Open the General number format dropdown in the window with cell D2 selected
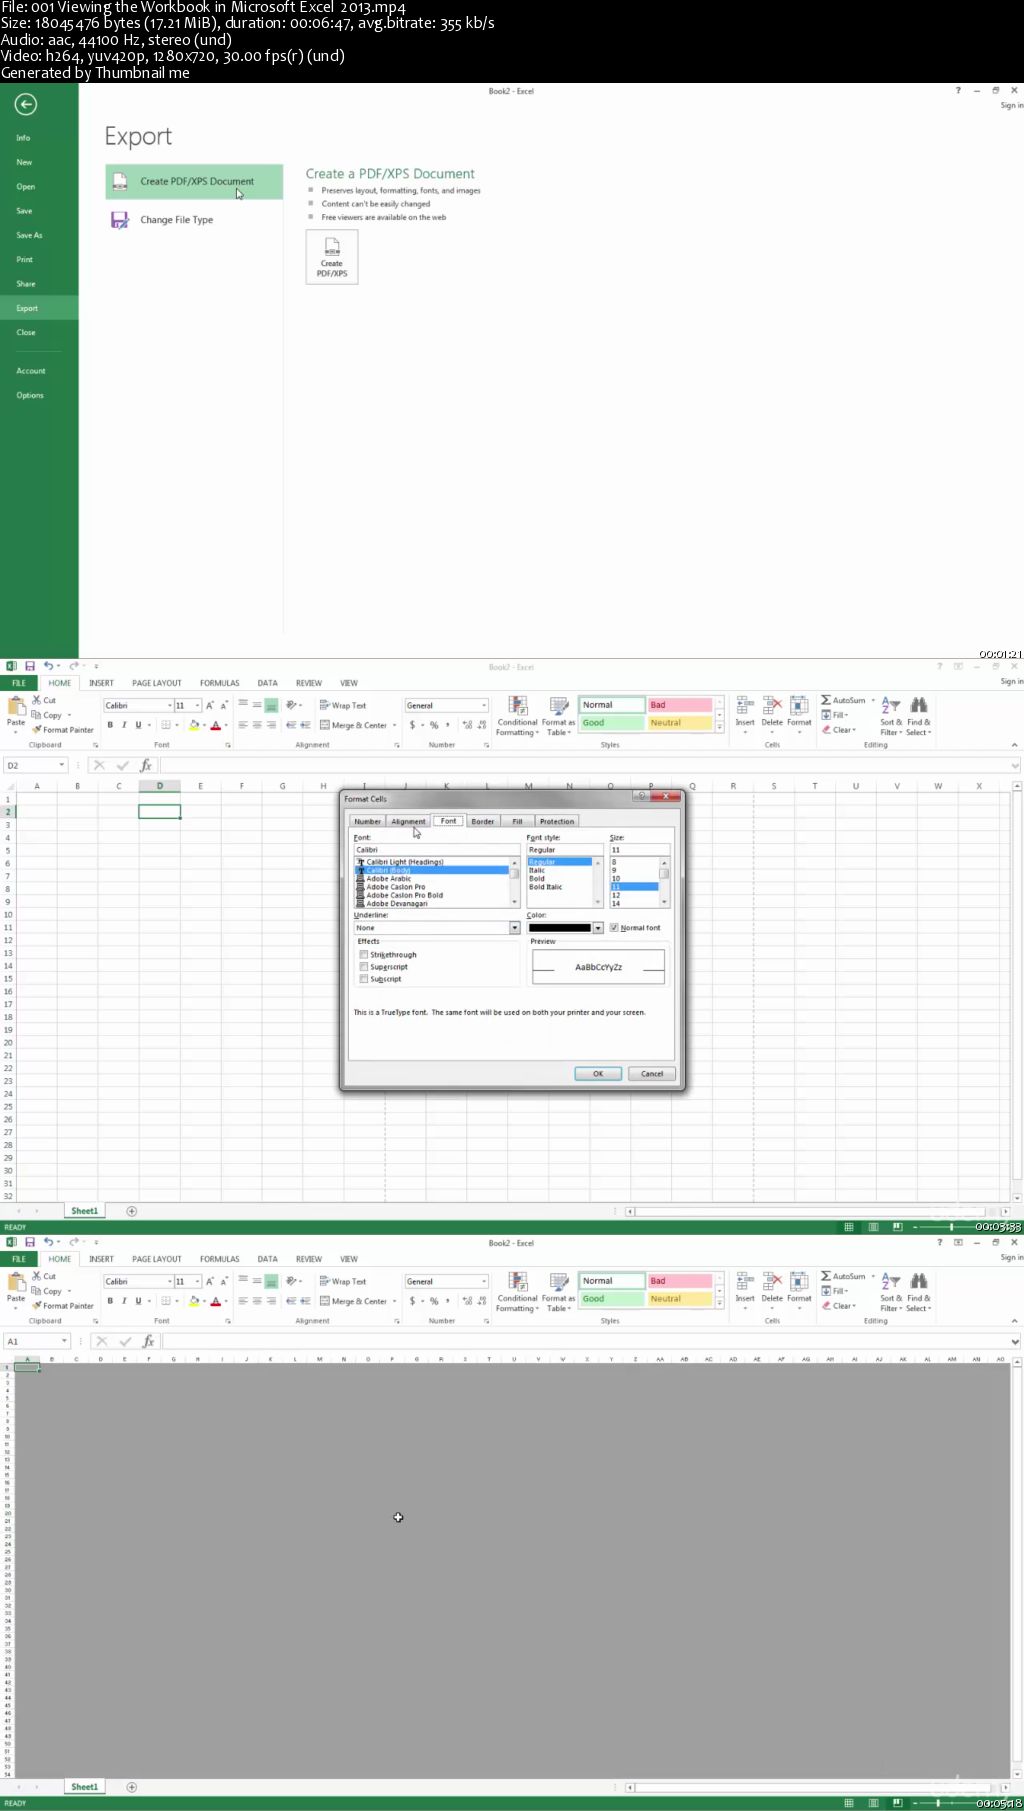Image resolution: width=1024 pixels, height=1811 pixels. click(x=484, y=705)
